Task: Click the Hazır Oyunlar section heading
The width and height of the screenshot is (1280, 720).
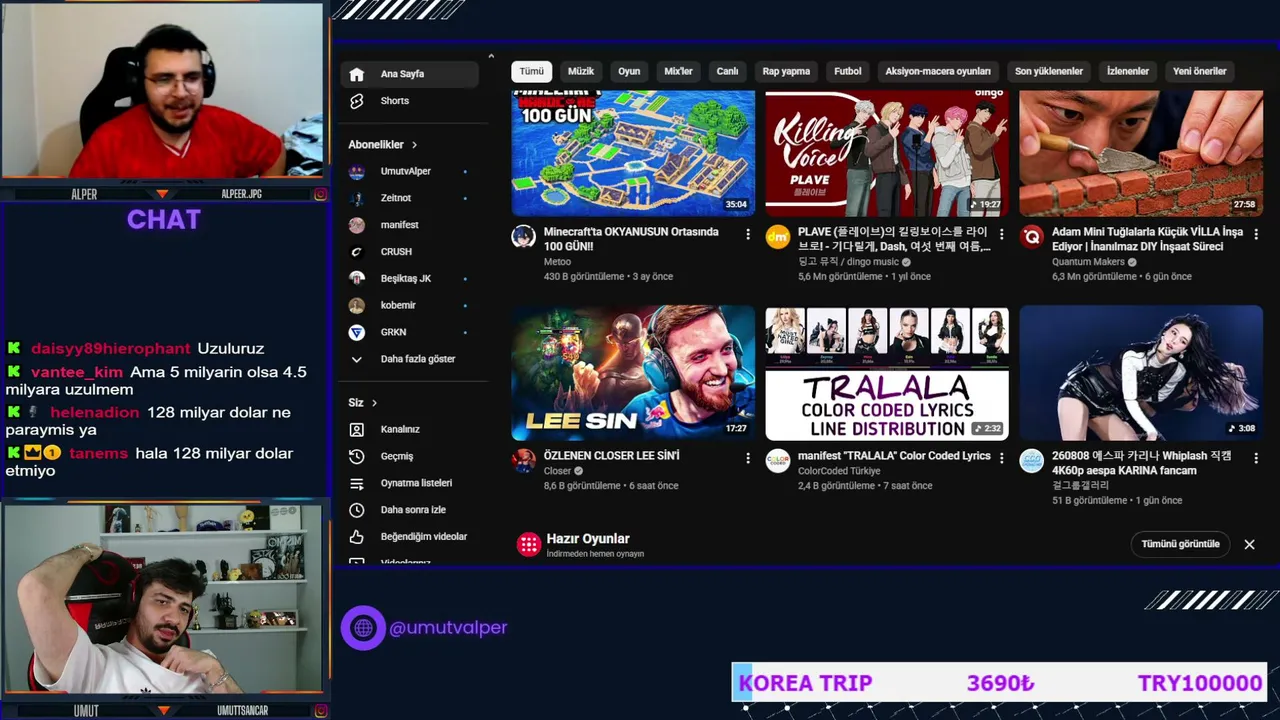Action: 588,539
